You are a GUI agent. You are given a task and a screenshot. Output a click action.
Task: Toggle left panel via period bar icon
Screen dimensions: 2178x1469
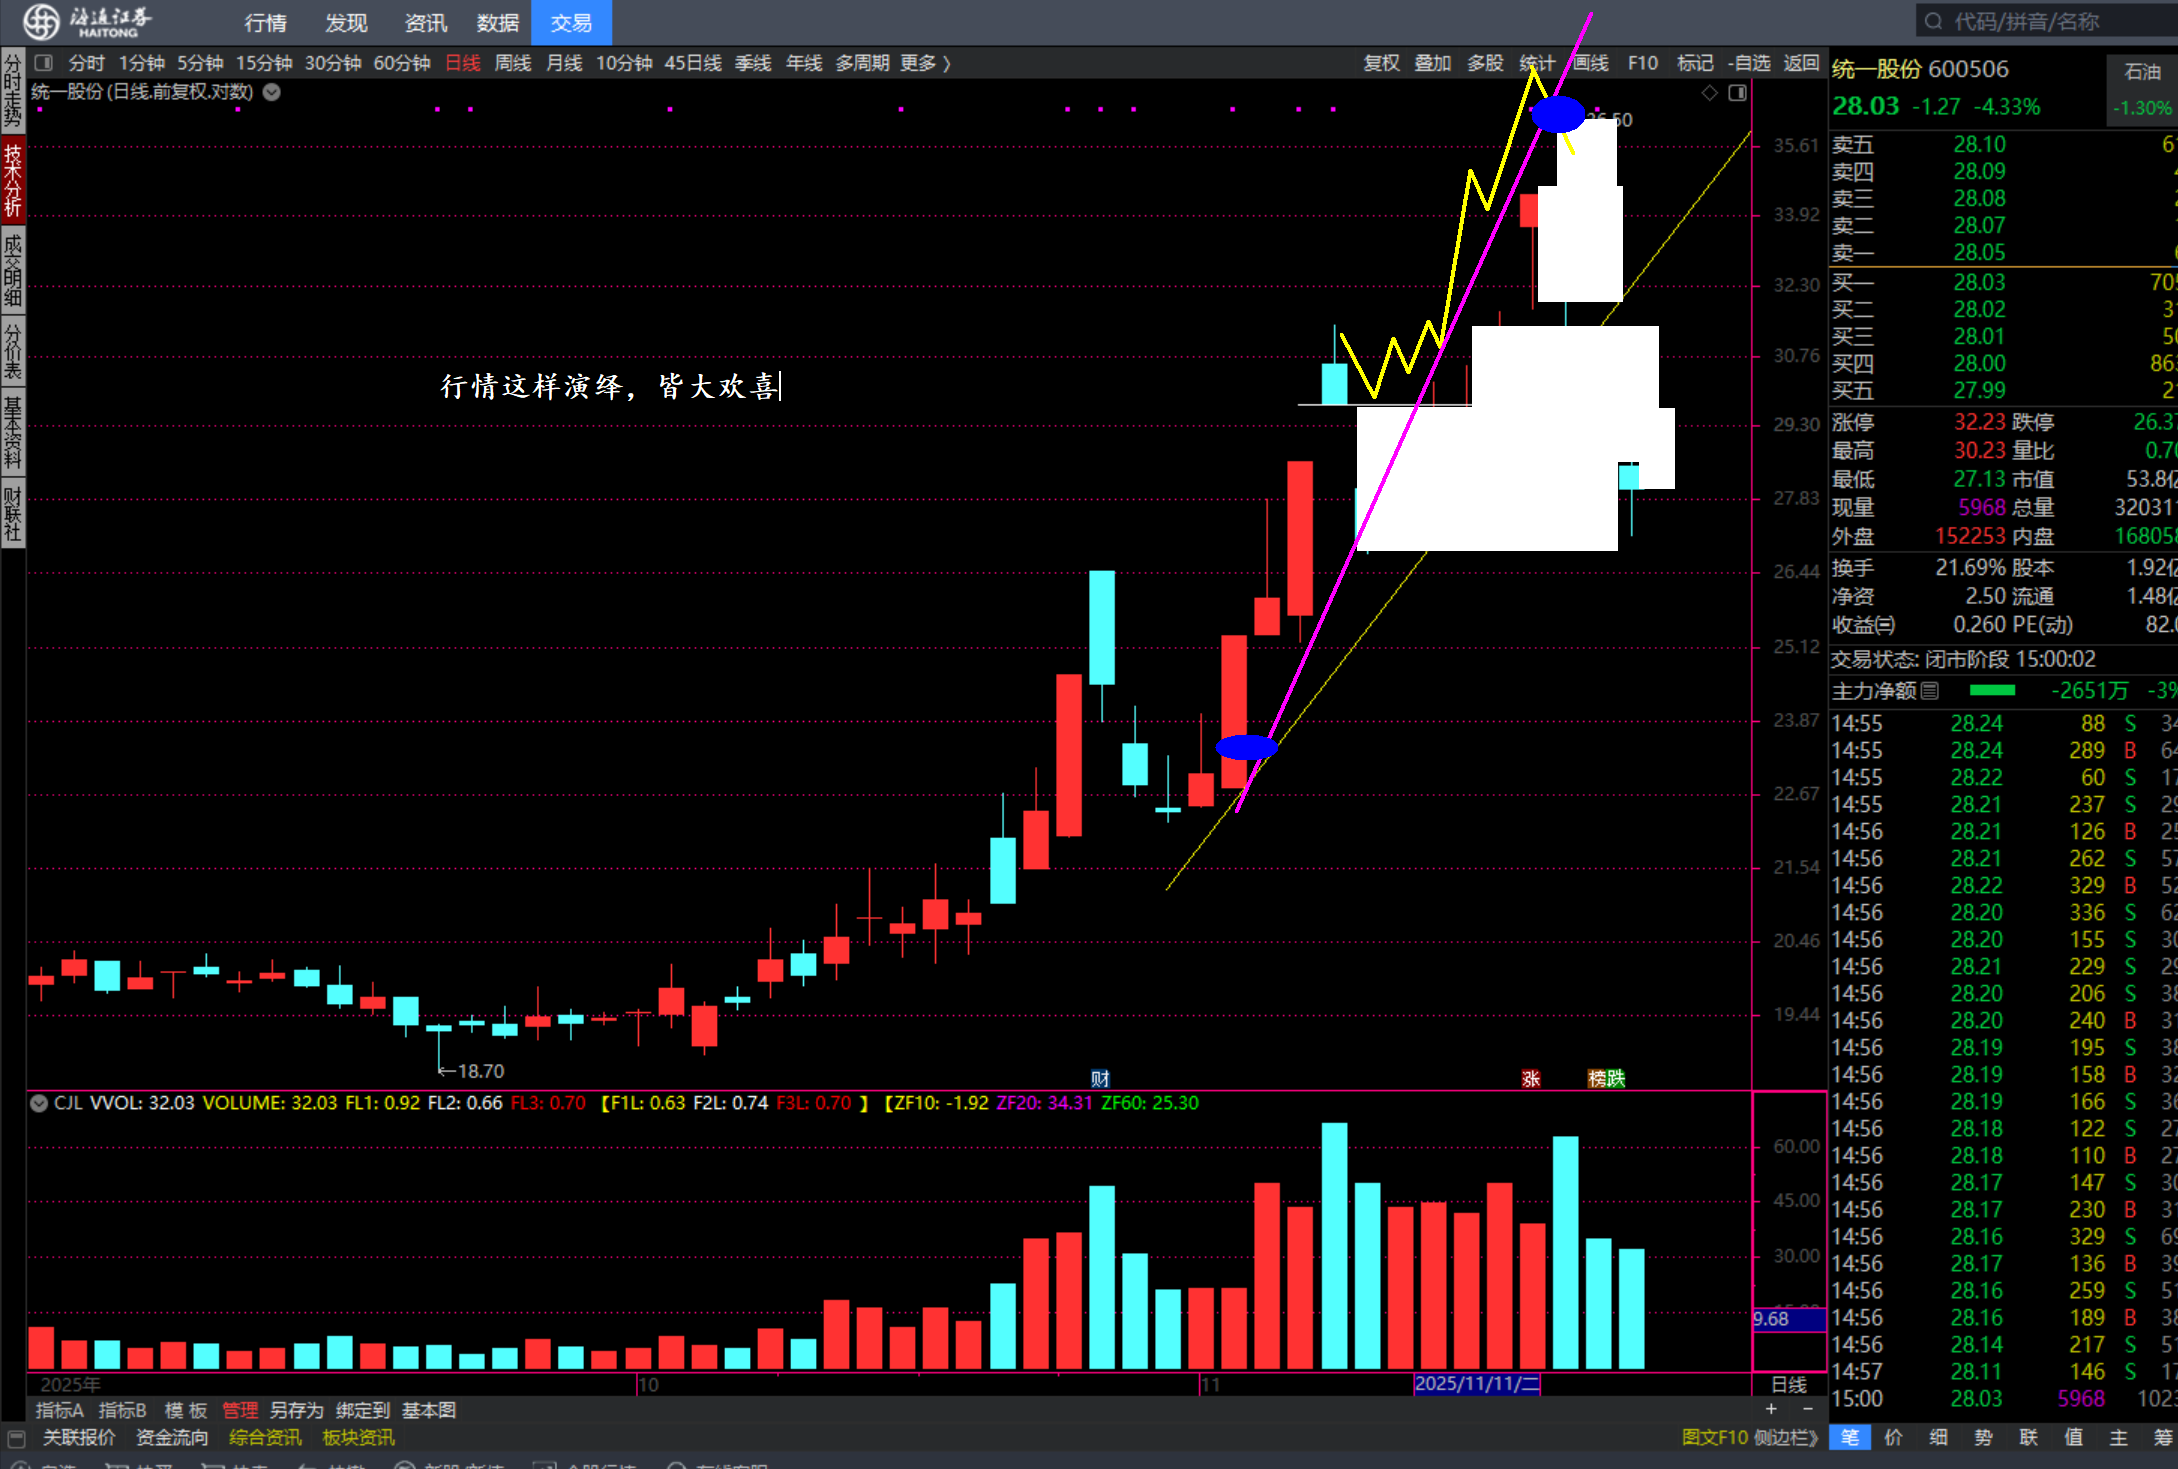tap(43, 63)
